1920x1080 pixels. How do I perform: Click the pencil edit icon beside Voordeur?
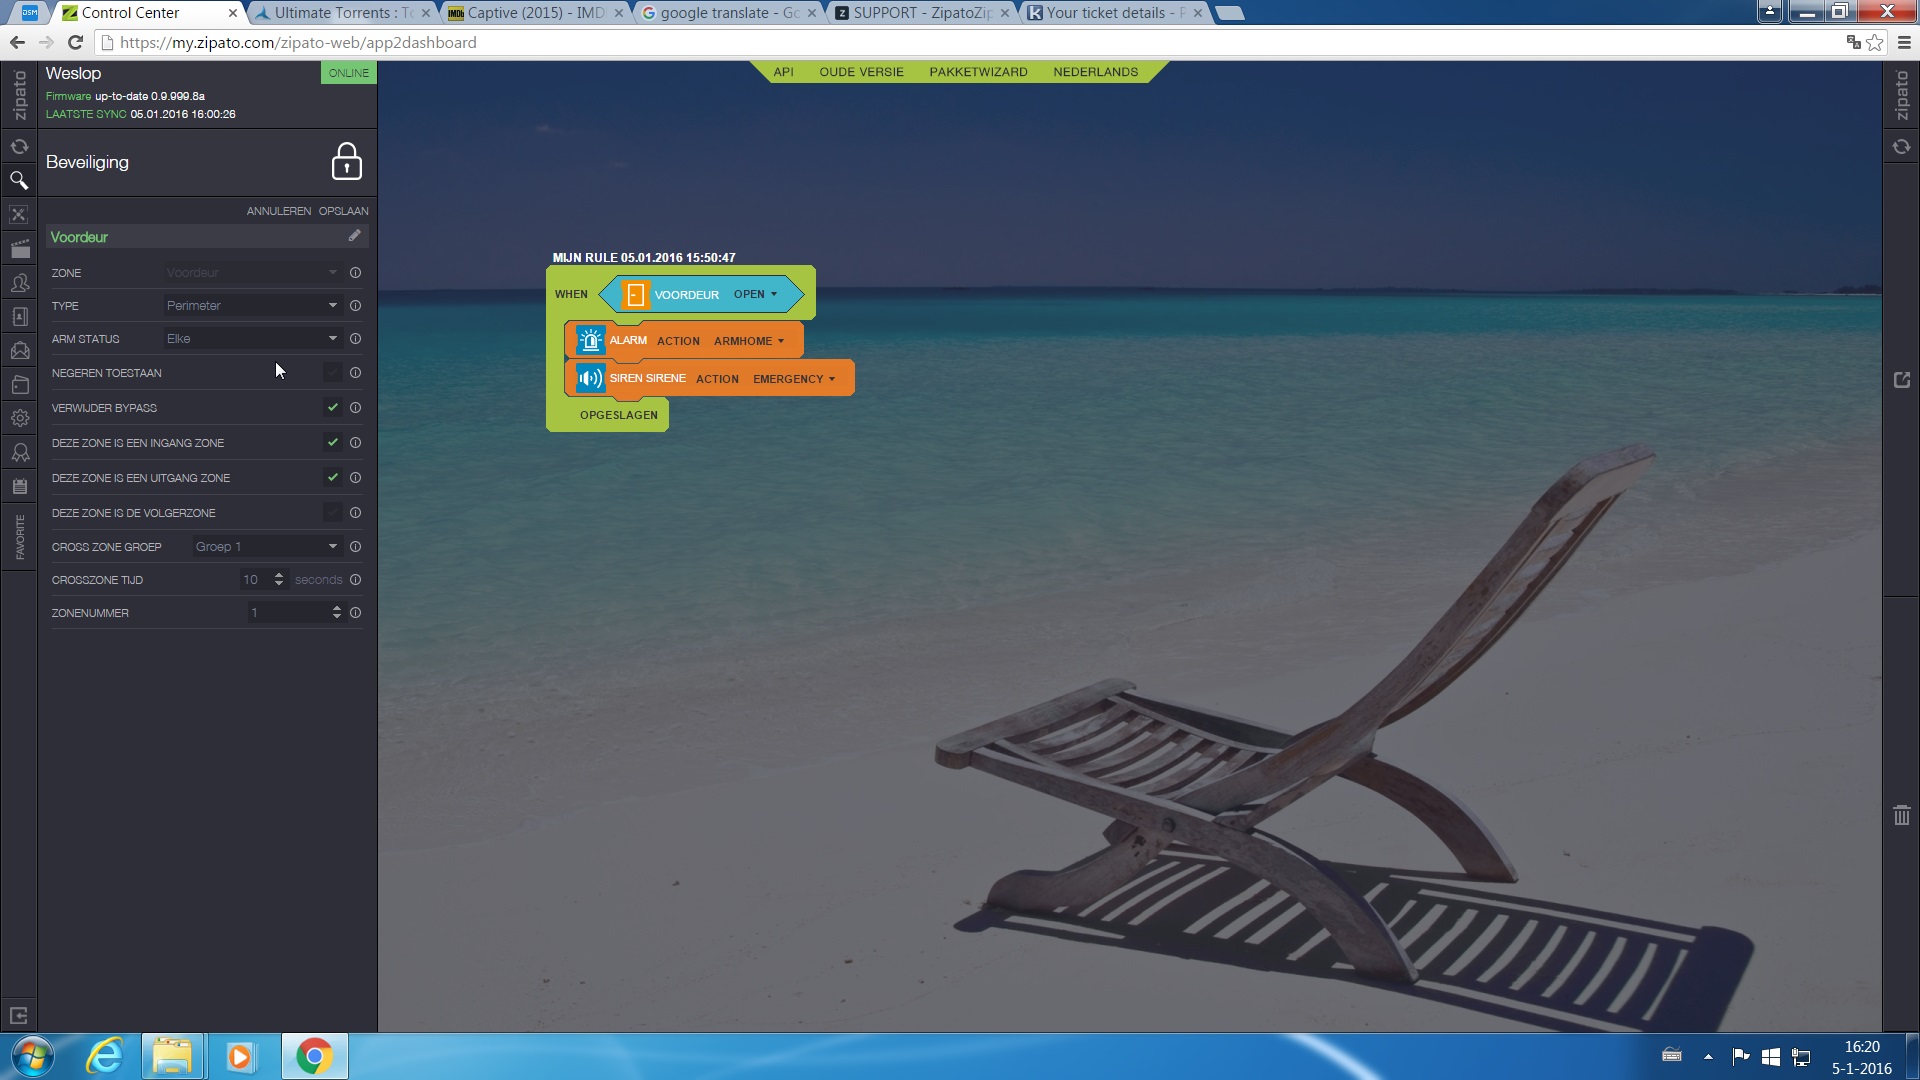(x=354, y=236)
